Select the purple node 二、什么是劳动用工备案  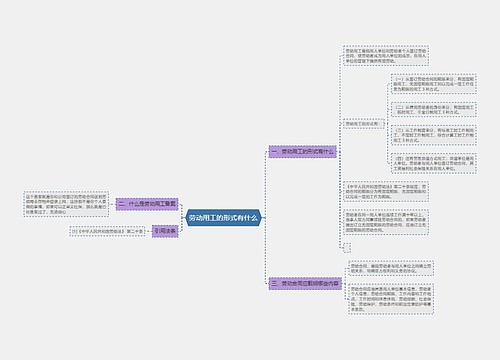147,204
